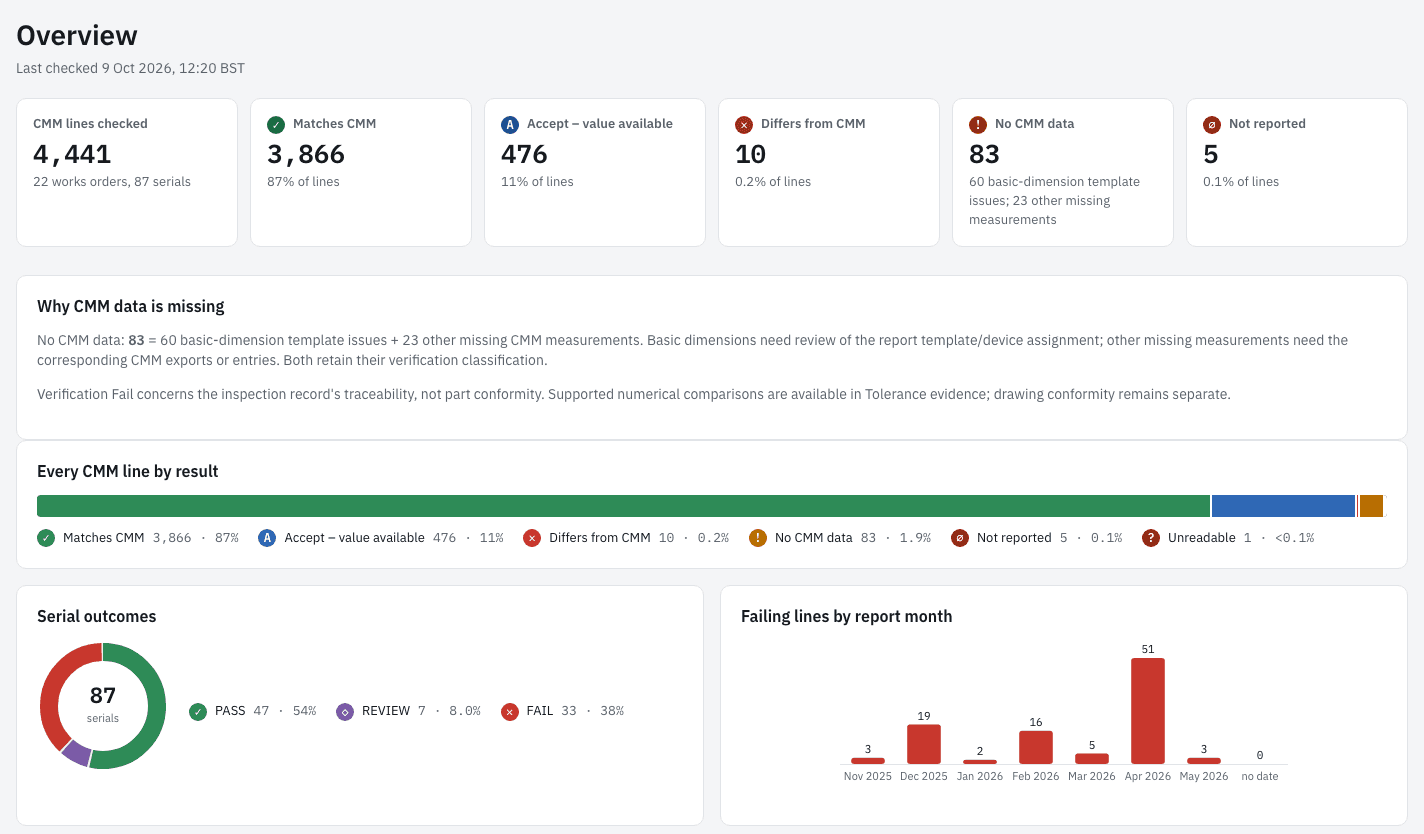This screenshot has width=1424, height=834.
Task: Click the 'Verification Fail concerns' paragraph
Action: (x=634, y=394)
